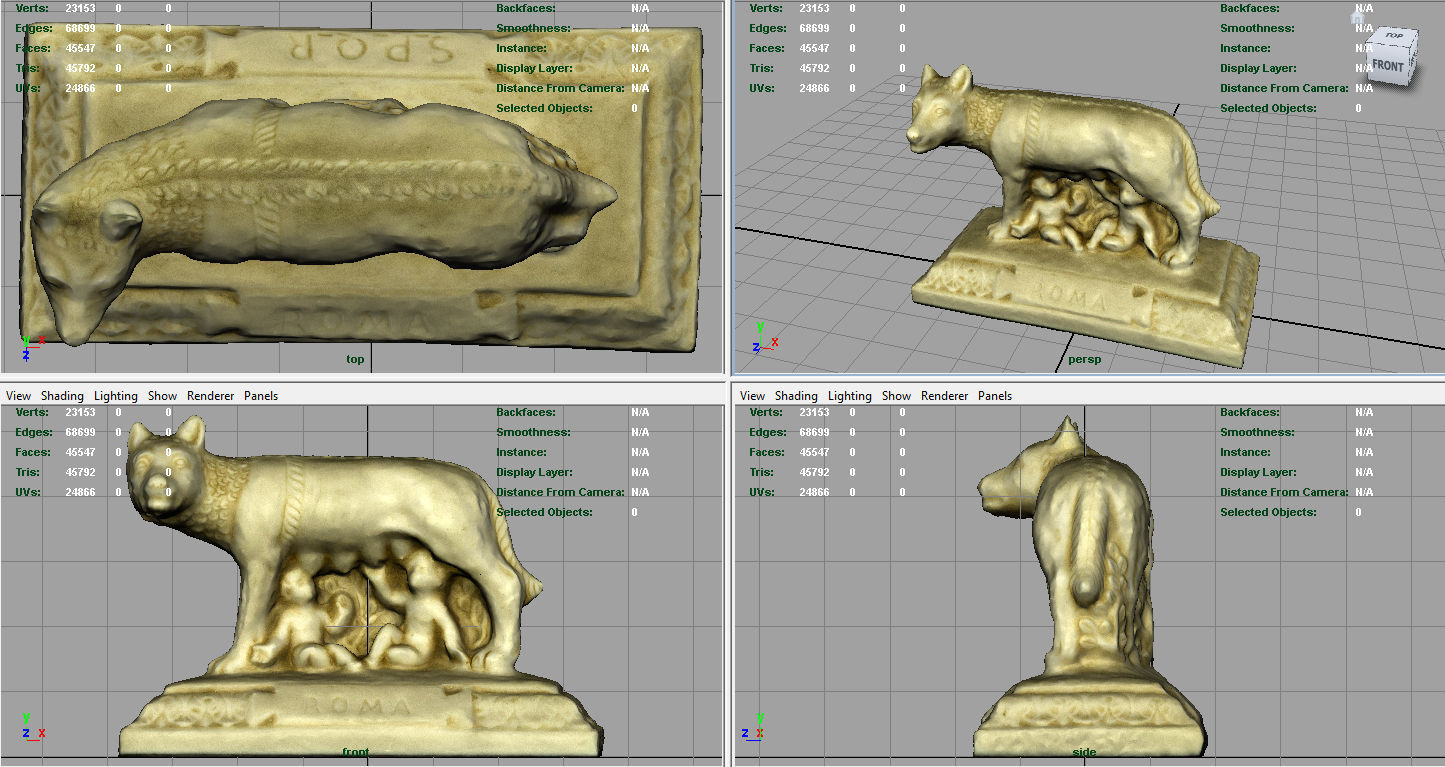Click the 'front' camera label
Viewport: 1445px width, 767px height.
[355, 752]
